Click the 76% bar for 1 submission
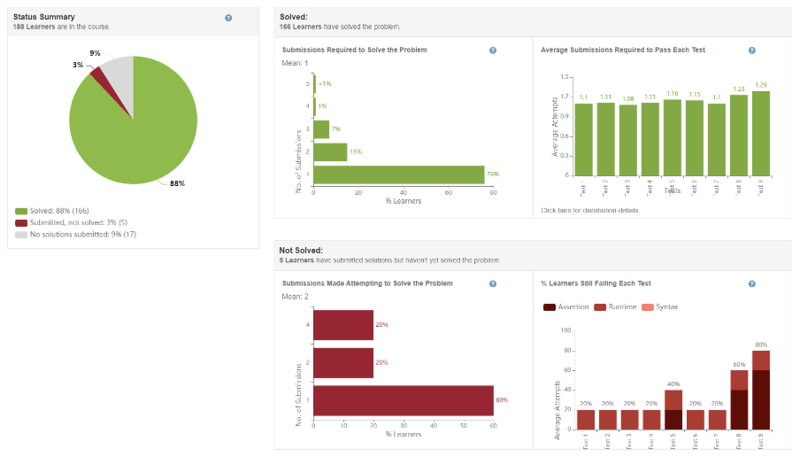The height and width of the screenshot is (457, 800). pos(399,175)
